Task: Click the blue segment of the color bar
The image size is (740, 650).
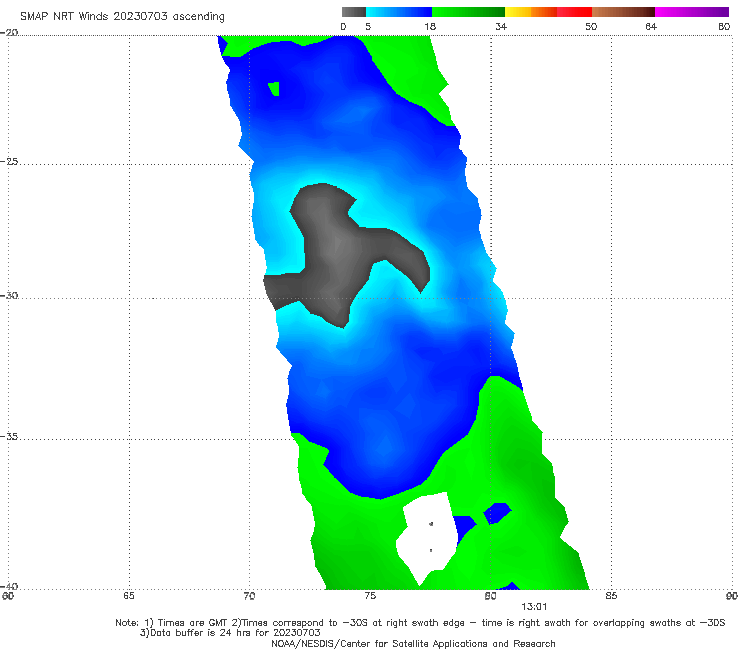Action: pos(399,12)
